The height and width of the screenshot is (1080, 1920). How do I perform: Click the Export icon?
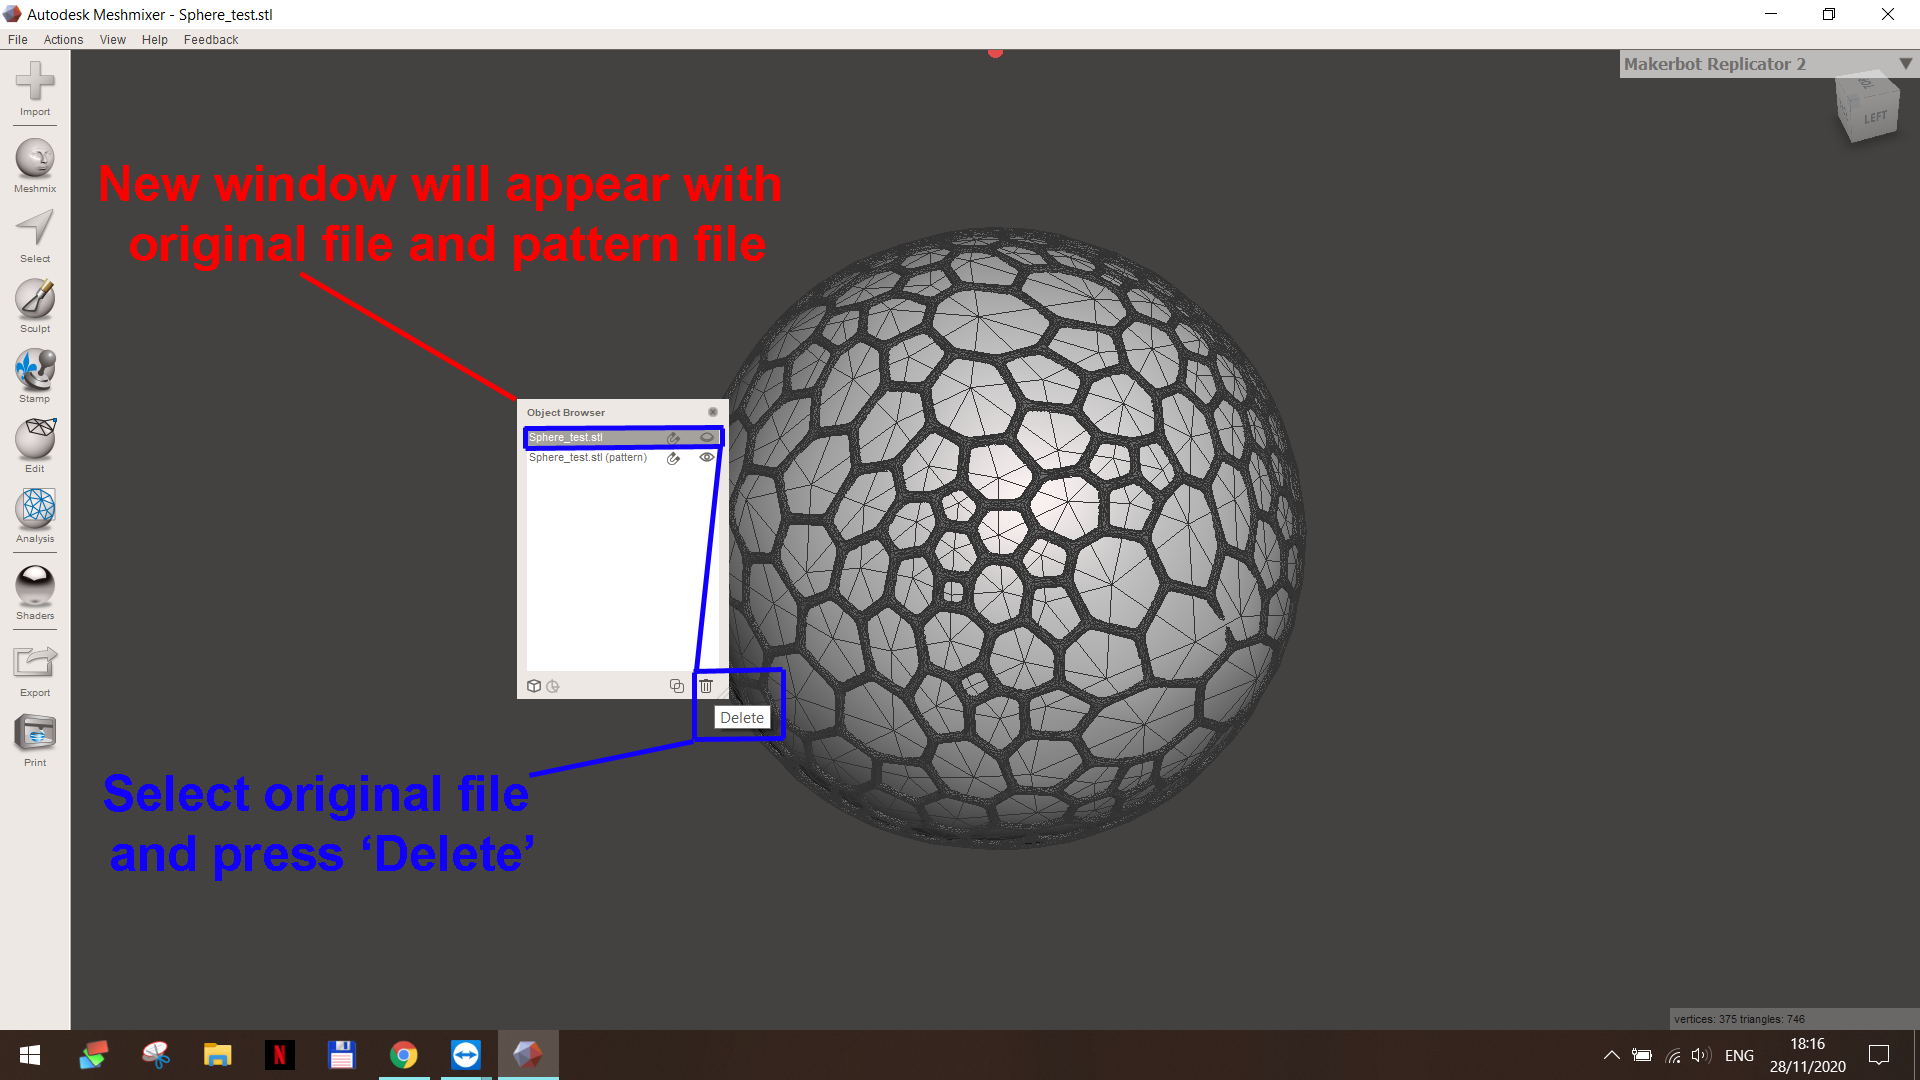(34, 662)
